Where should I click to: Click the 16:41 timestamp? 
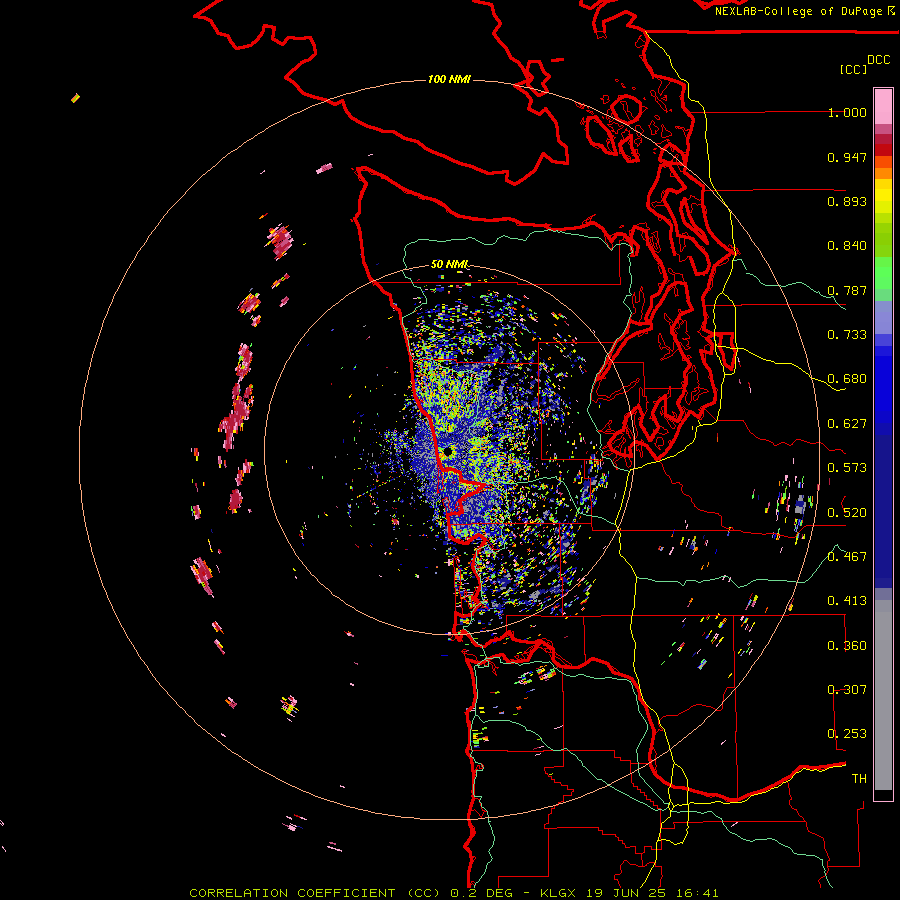(697, 893)
